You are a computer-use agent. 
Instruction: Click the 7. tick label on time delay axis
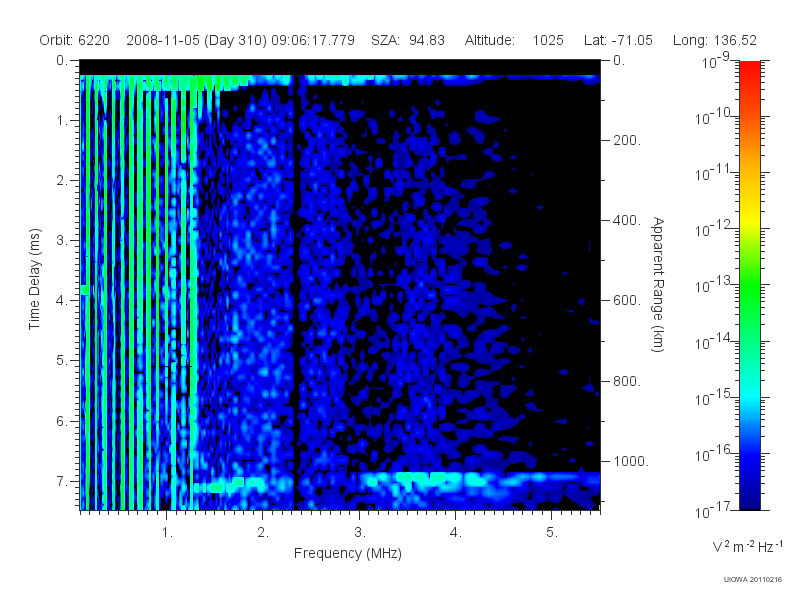tap(62, 481)
